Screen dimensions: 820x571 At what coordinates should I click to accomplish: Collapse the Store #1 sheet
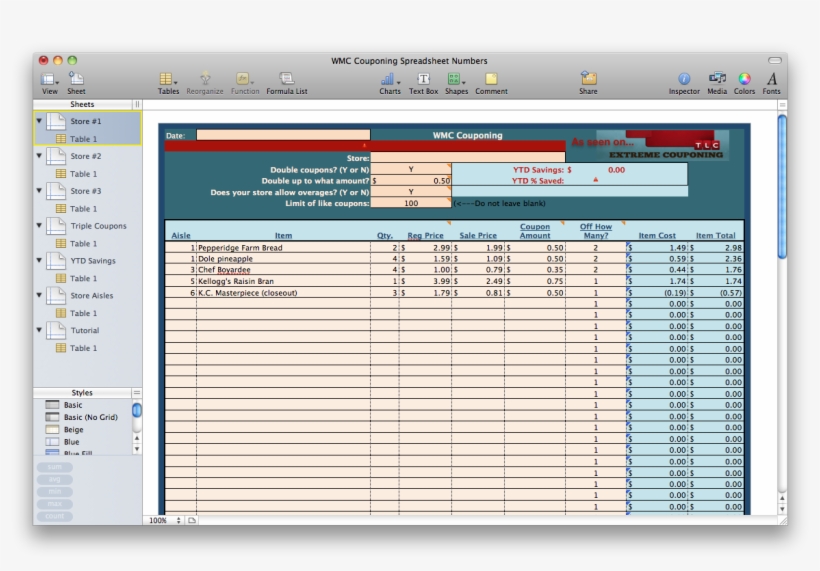tap(39, 121)
